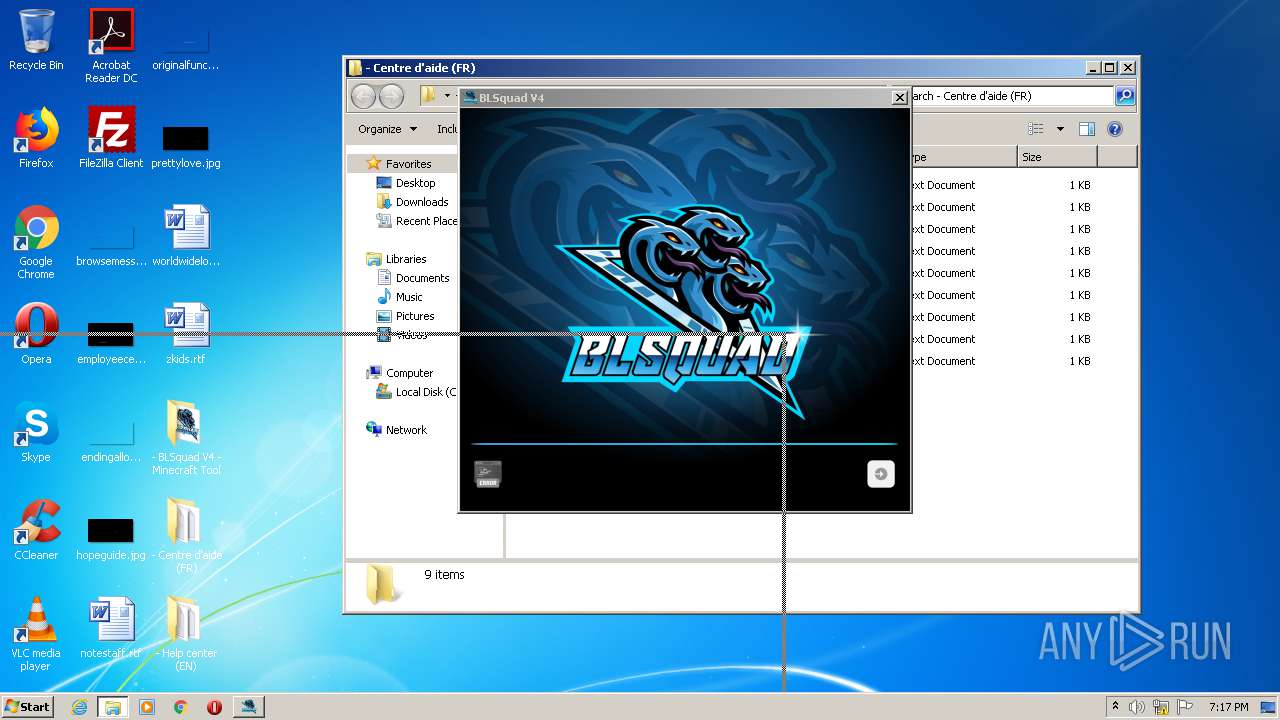Click the Explorer search magnifier button

pos(1125,96)
